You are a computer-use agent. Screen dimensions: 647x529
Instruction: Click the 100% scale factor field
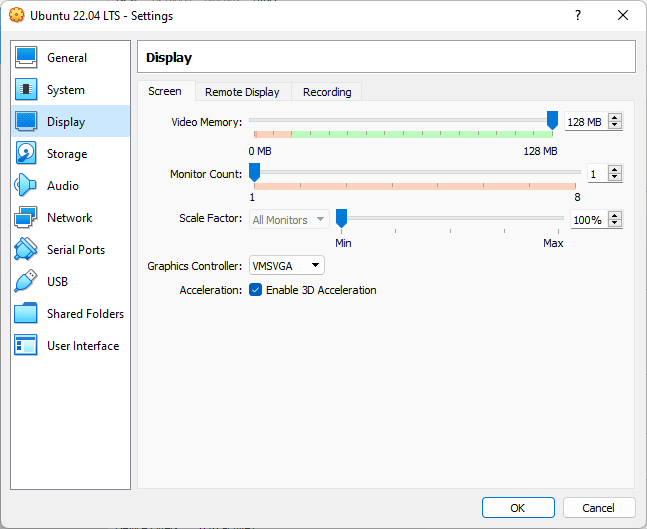(x=589, y=220)
